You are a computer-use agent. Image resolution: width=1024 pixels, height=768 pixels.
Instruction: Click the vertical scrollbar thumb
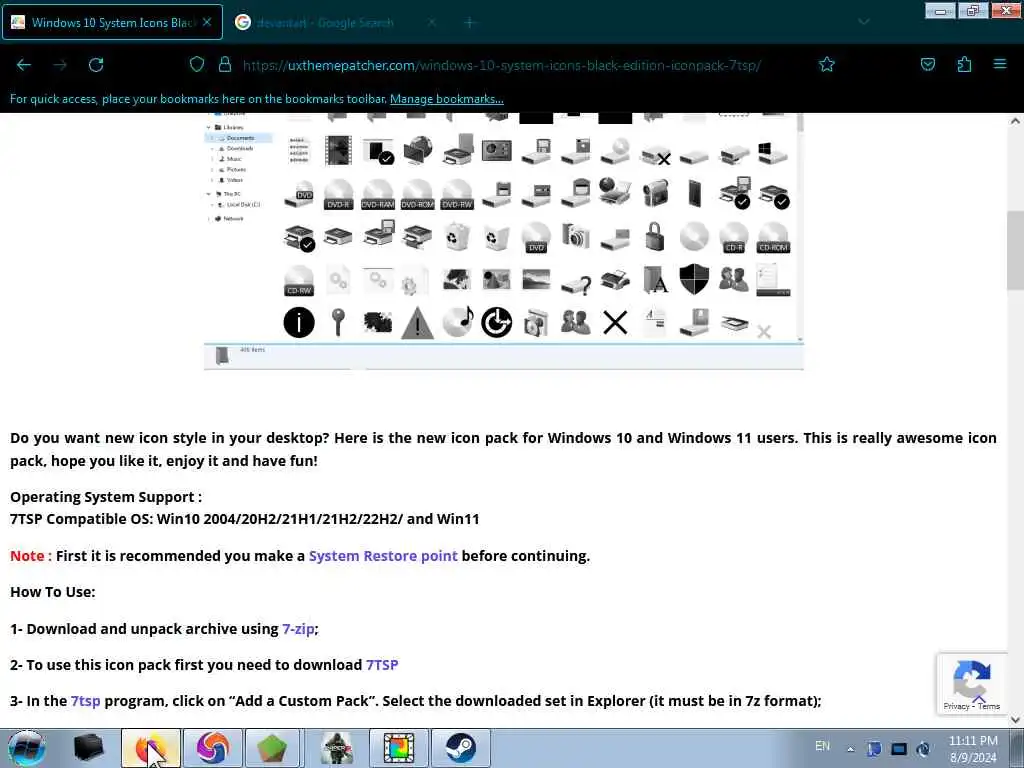[x=1016, y=251]
